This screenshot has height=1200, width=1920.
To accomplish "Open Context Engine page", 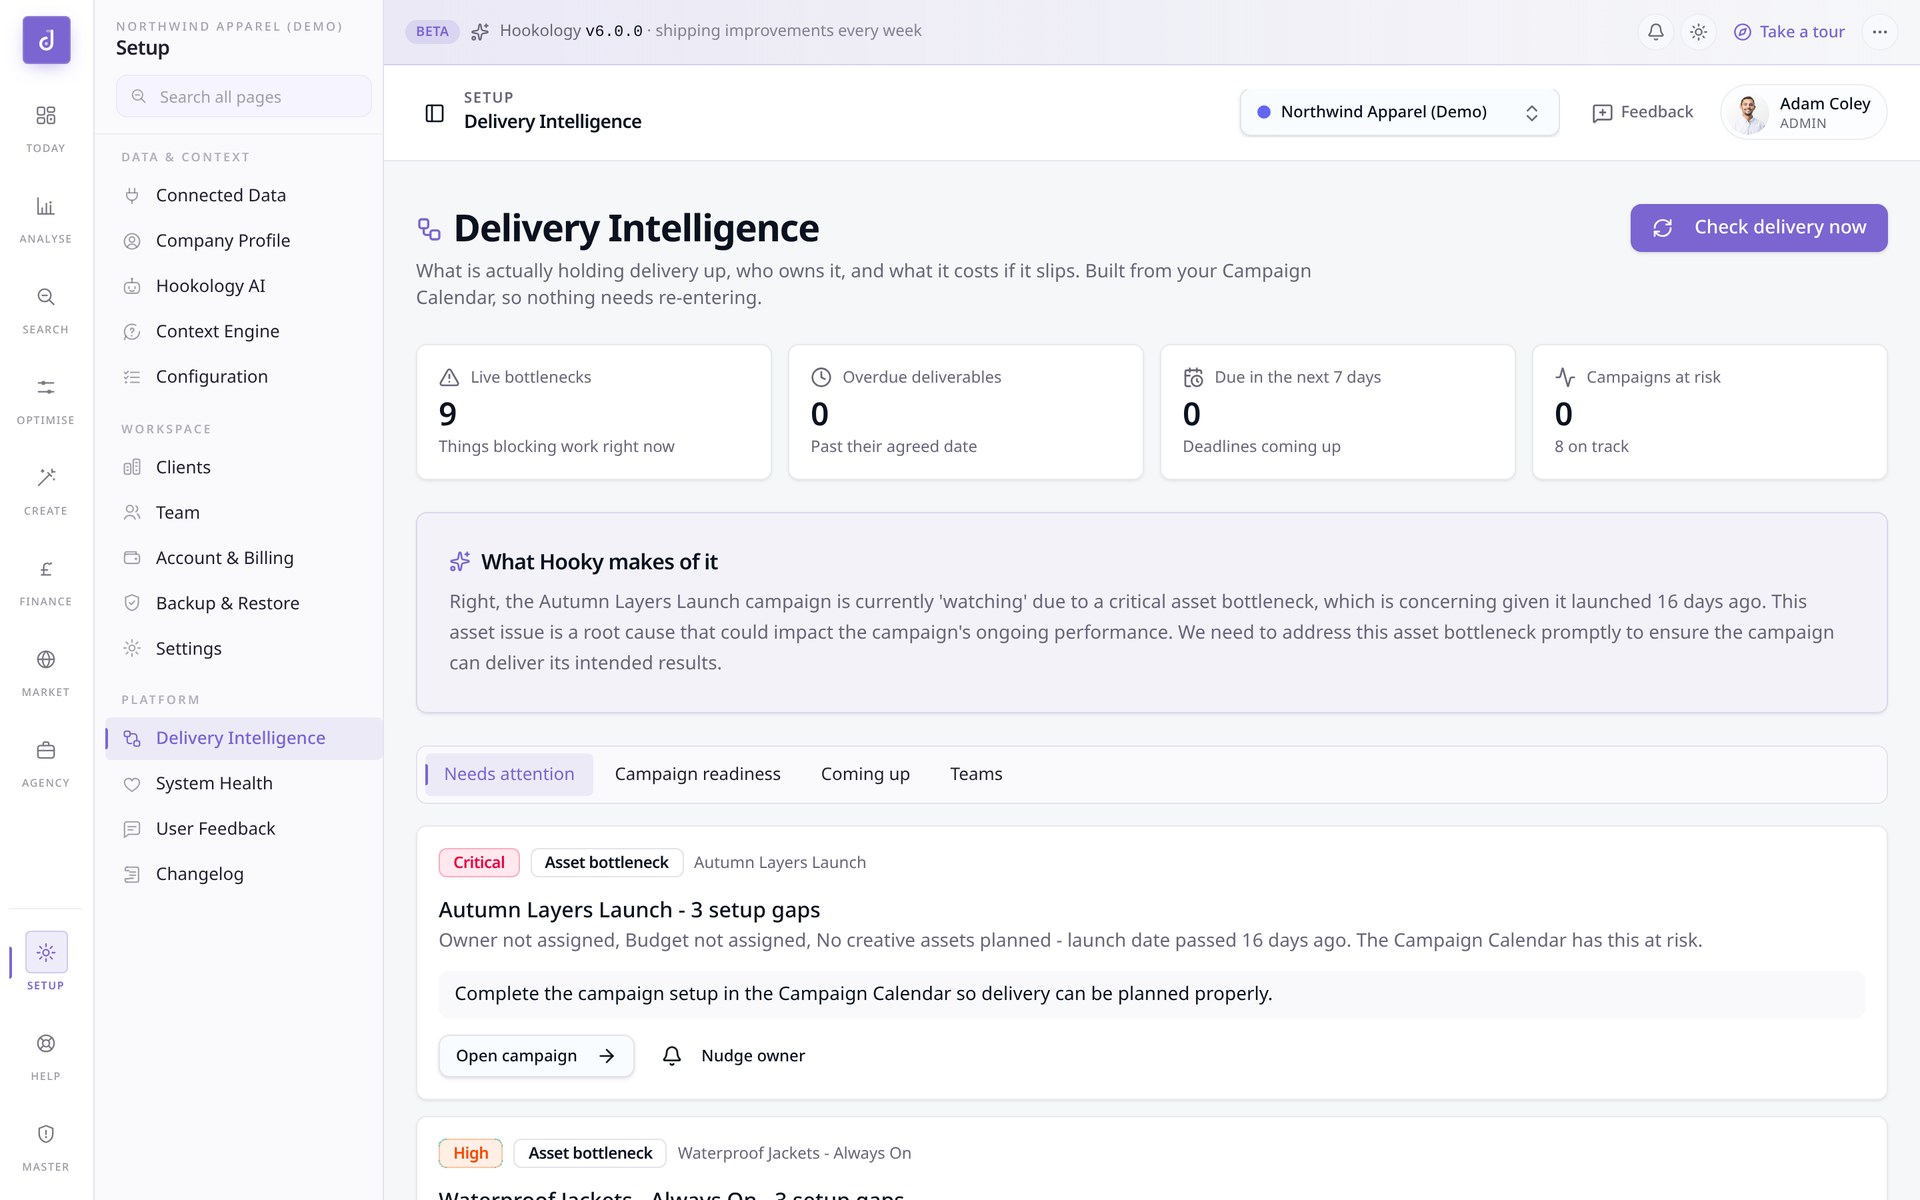I will tap(243, 332).
